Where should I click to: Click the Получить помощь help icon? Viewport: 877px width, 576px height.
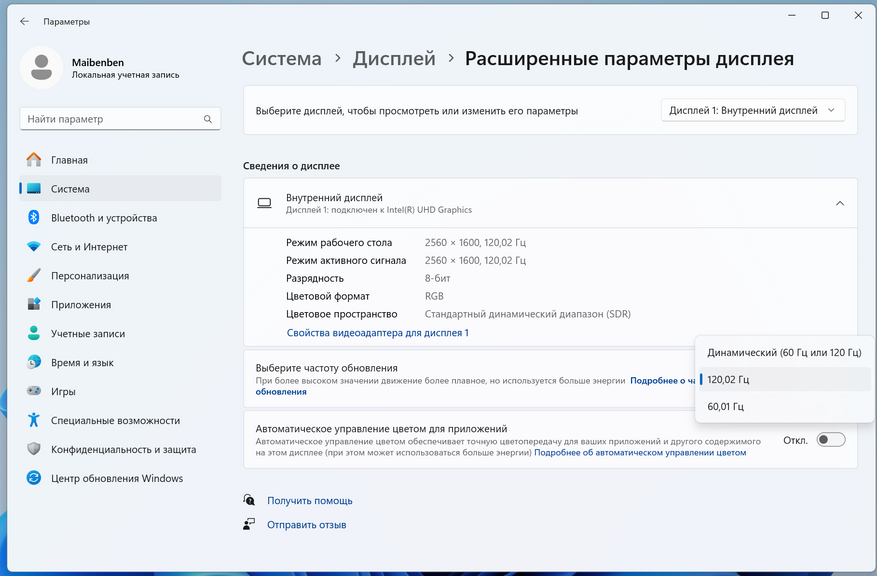tap(249, 500)
